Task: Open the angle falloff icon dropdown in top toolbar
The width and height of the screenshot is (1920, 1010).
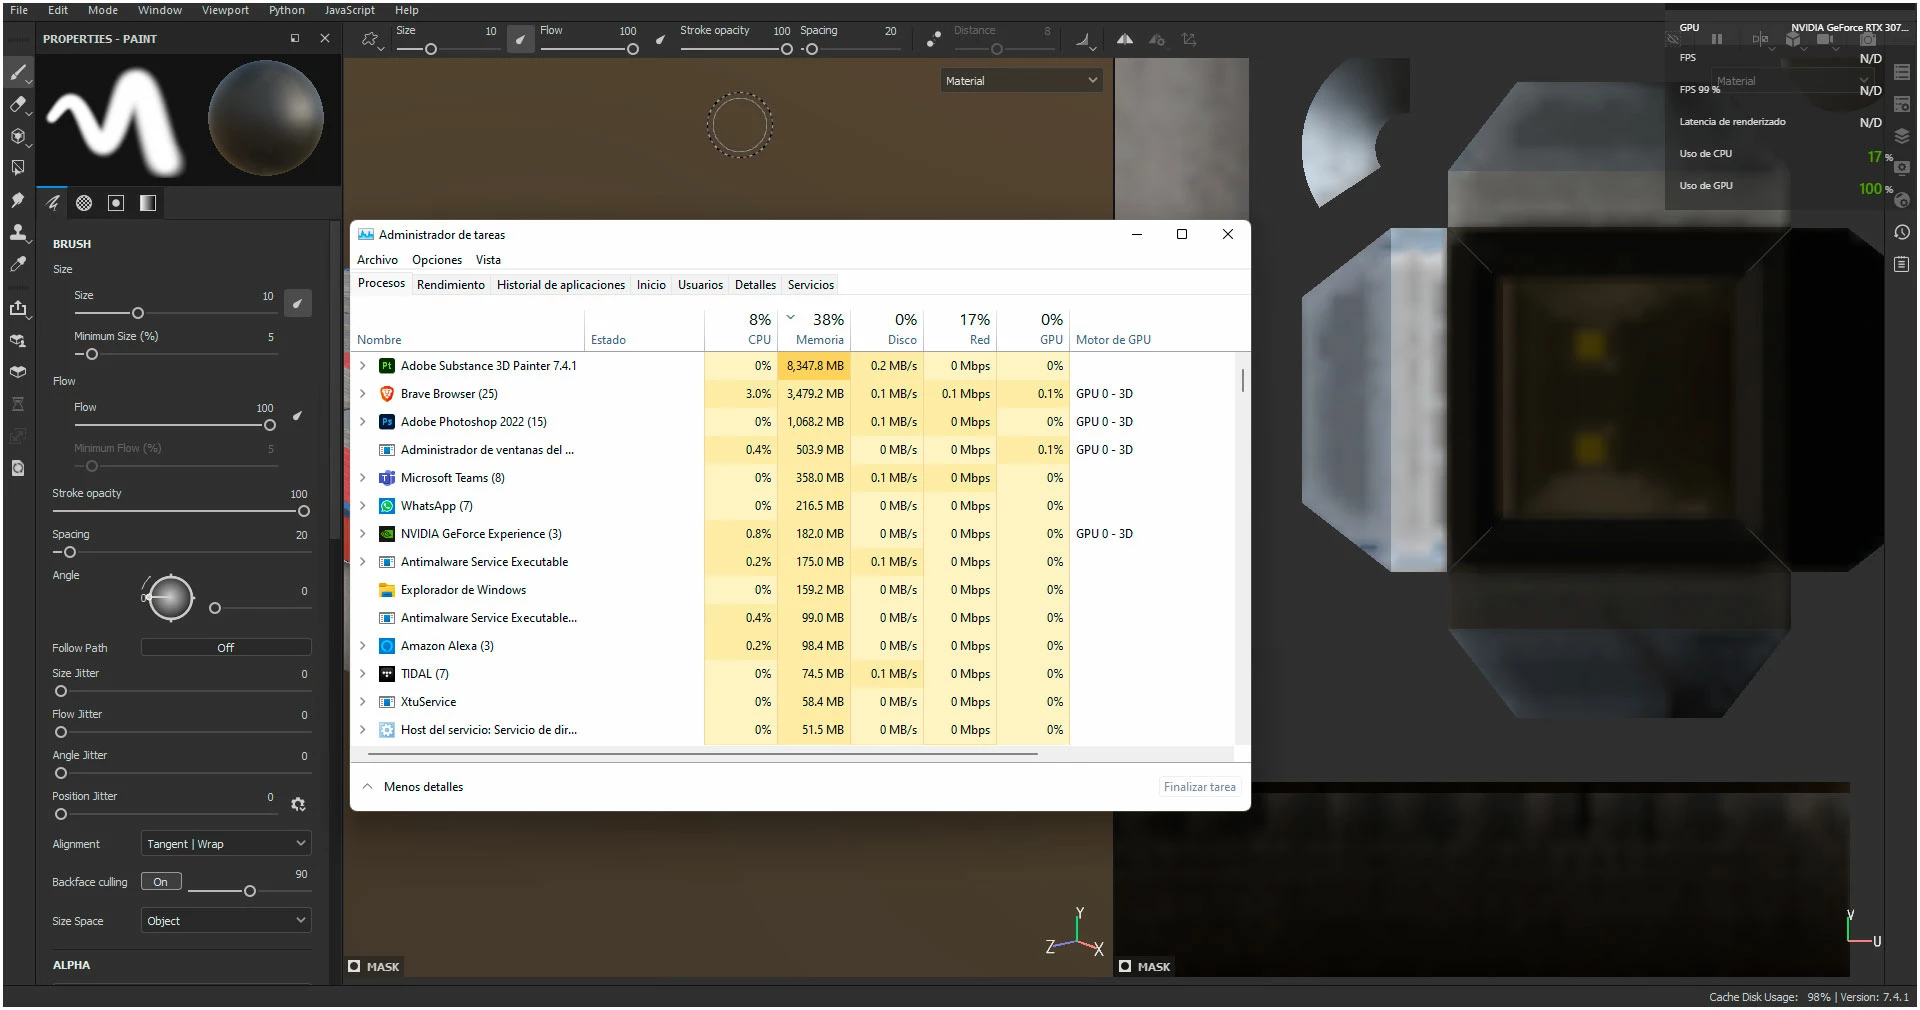Action: (x=1085, y=40)
